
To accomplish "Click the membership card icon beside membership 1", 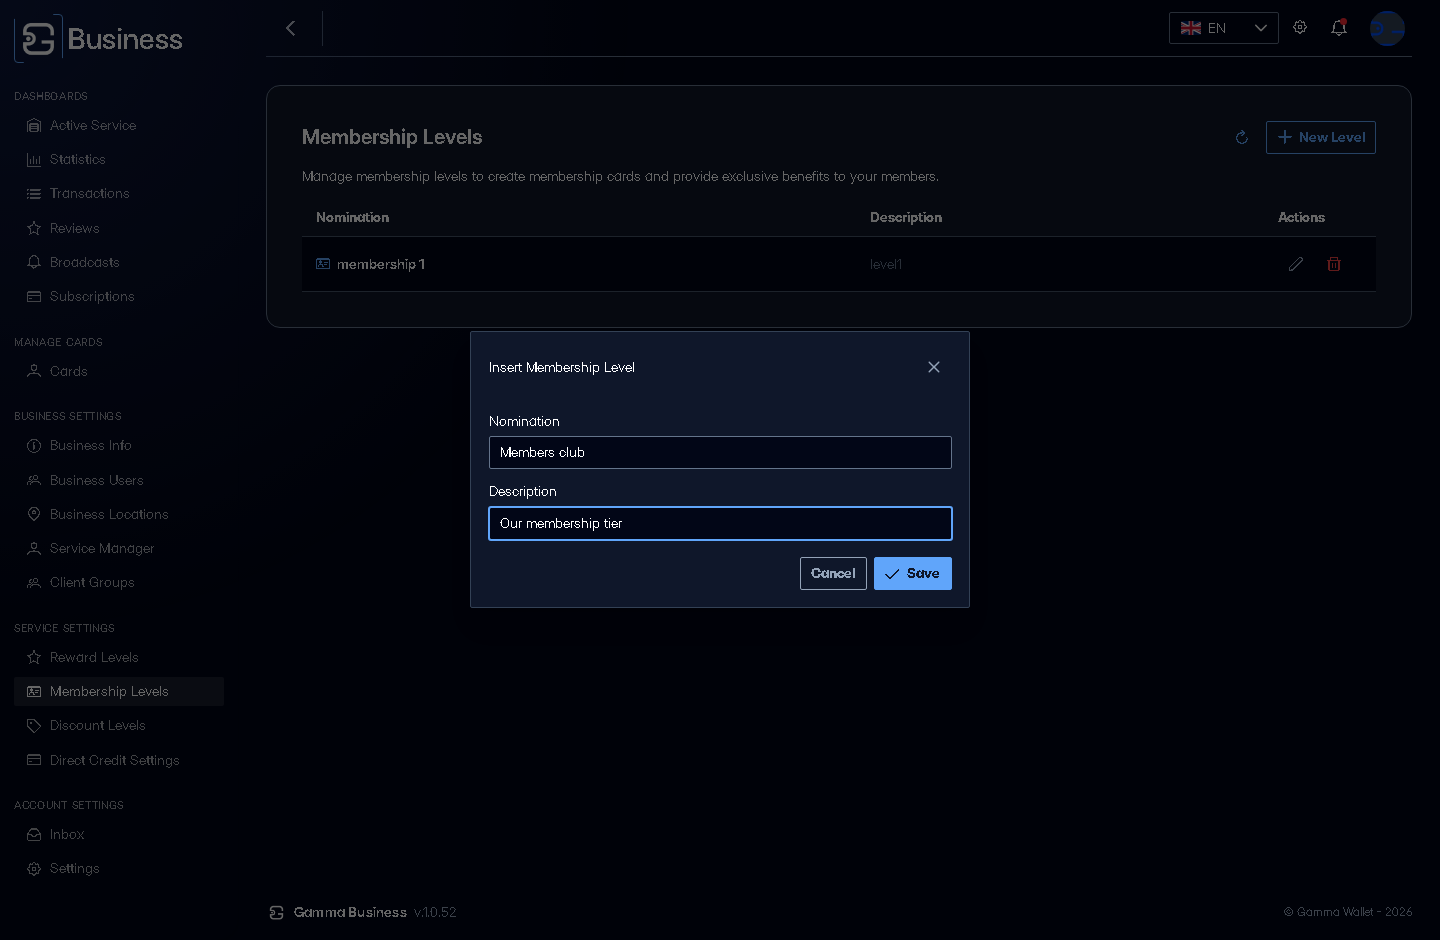I will (x=323, y=264).
